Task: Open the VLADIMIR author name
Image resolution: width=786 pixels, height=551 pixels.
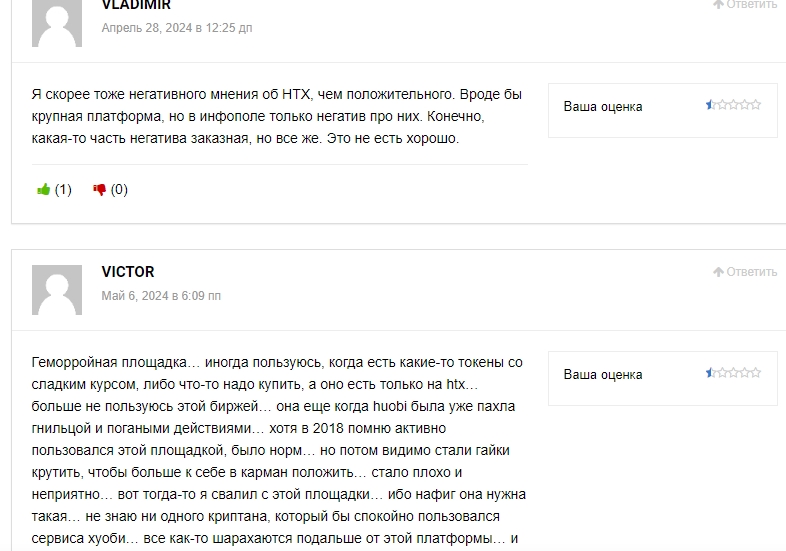Action: tap(136, 5)
